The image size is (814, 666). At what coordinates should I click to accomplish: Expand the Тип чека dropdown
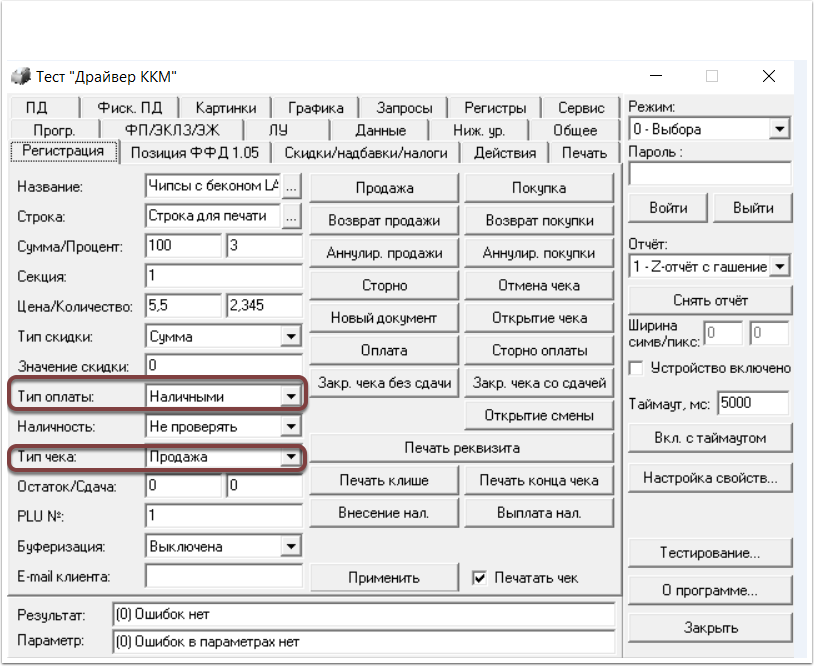pyautogui.click(x=291, y=457)
